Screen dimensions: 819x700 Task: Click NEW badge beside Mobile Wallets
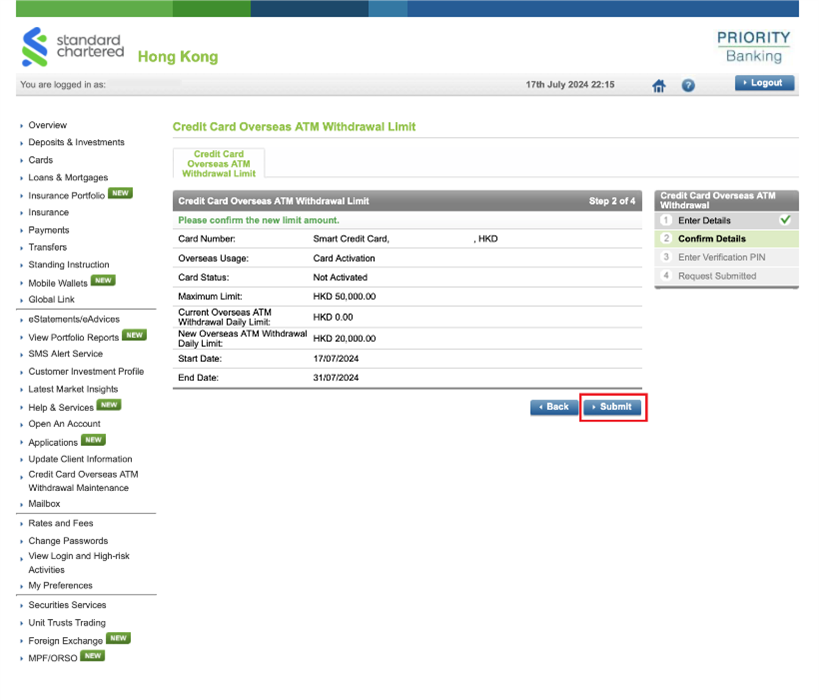(103, 282)
